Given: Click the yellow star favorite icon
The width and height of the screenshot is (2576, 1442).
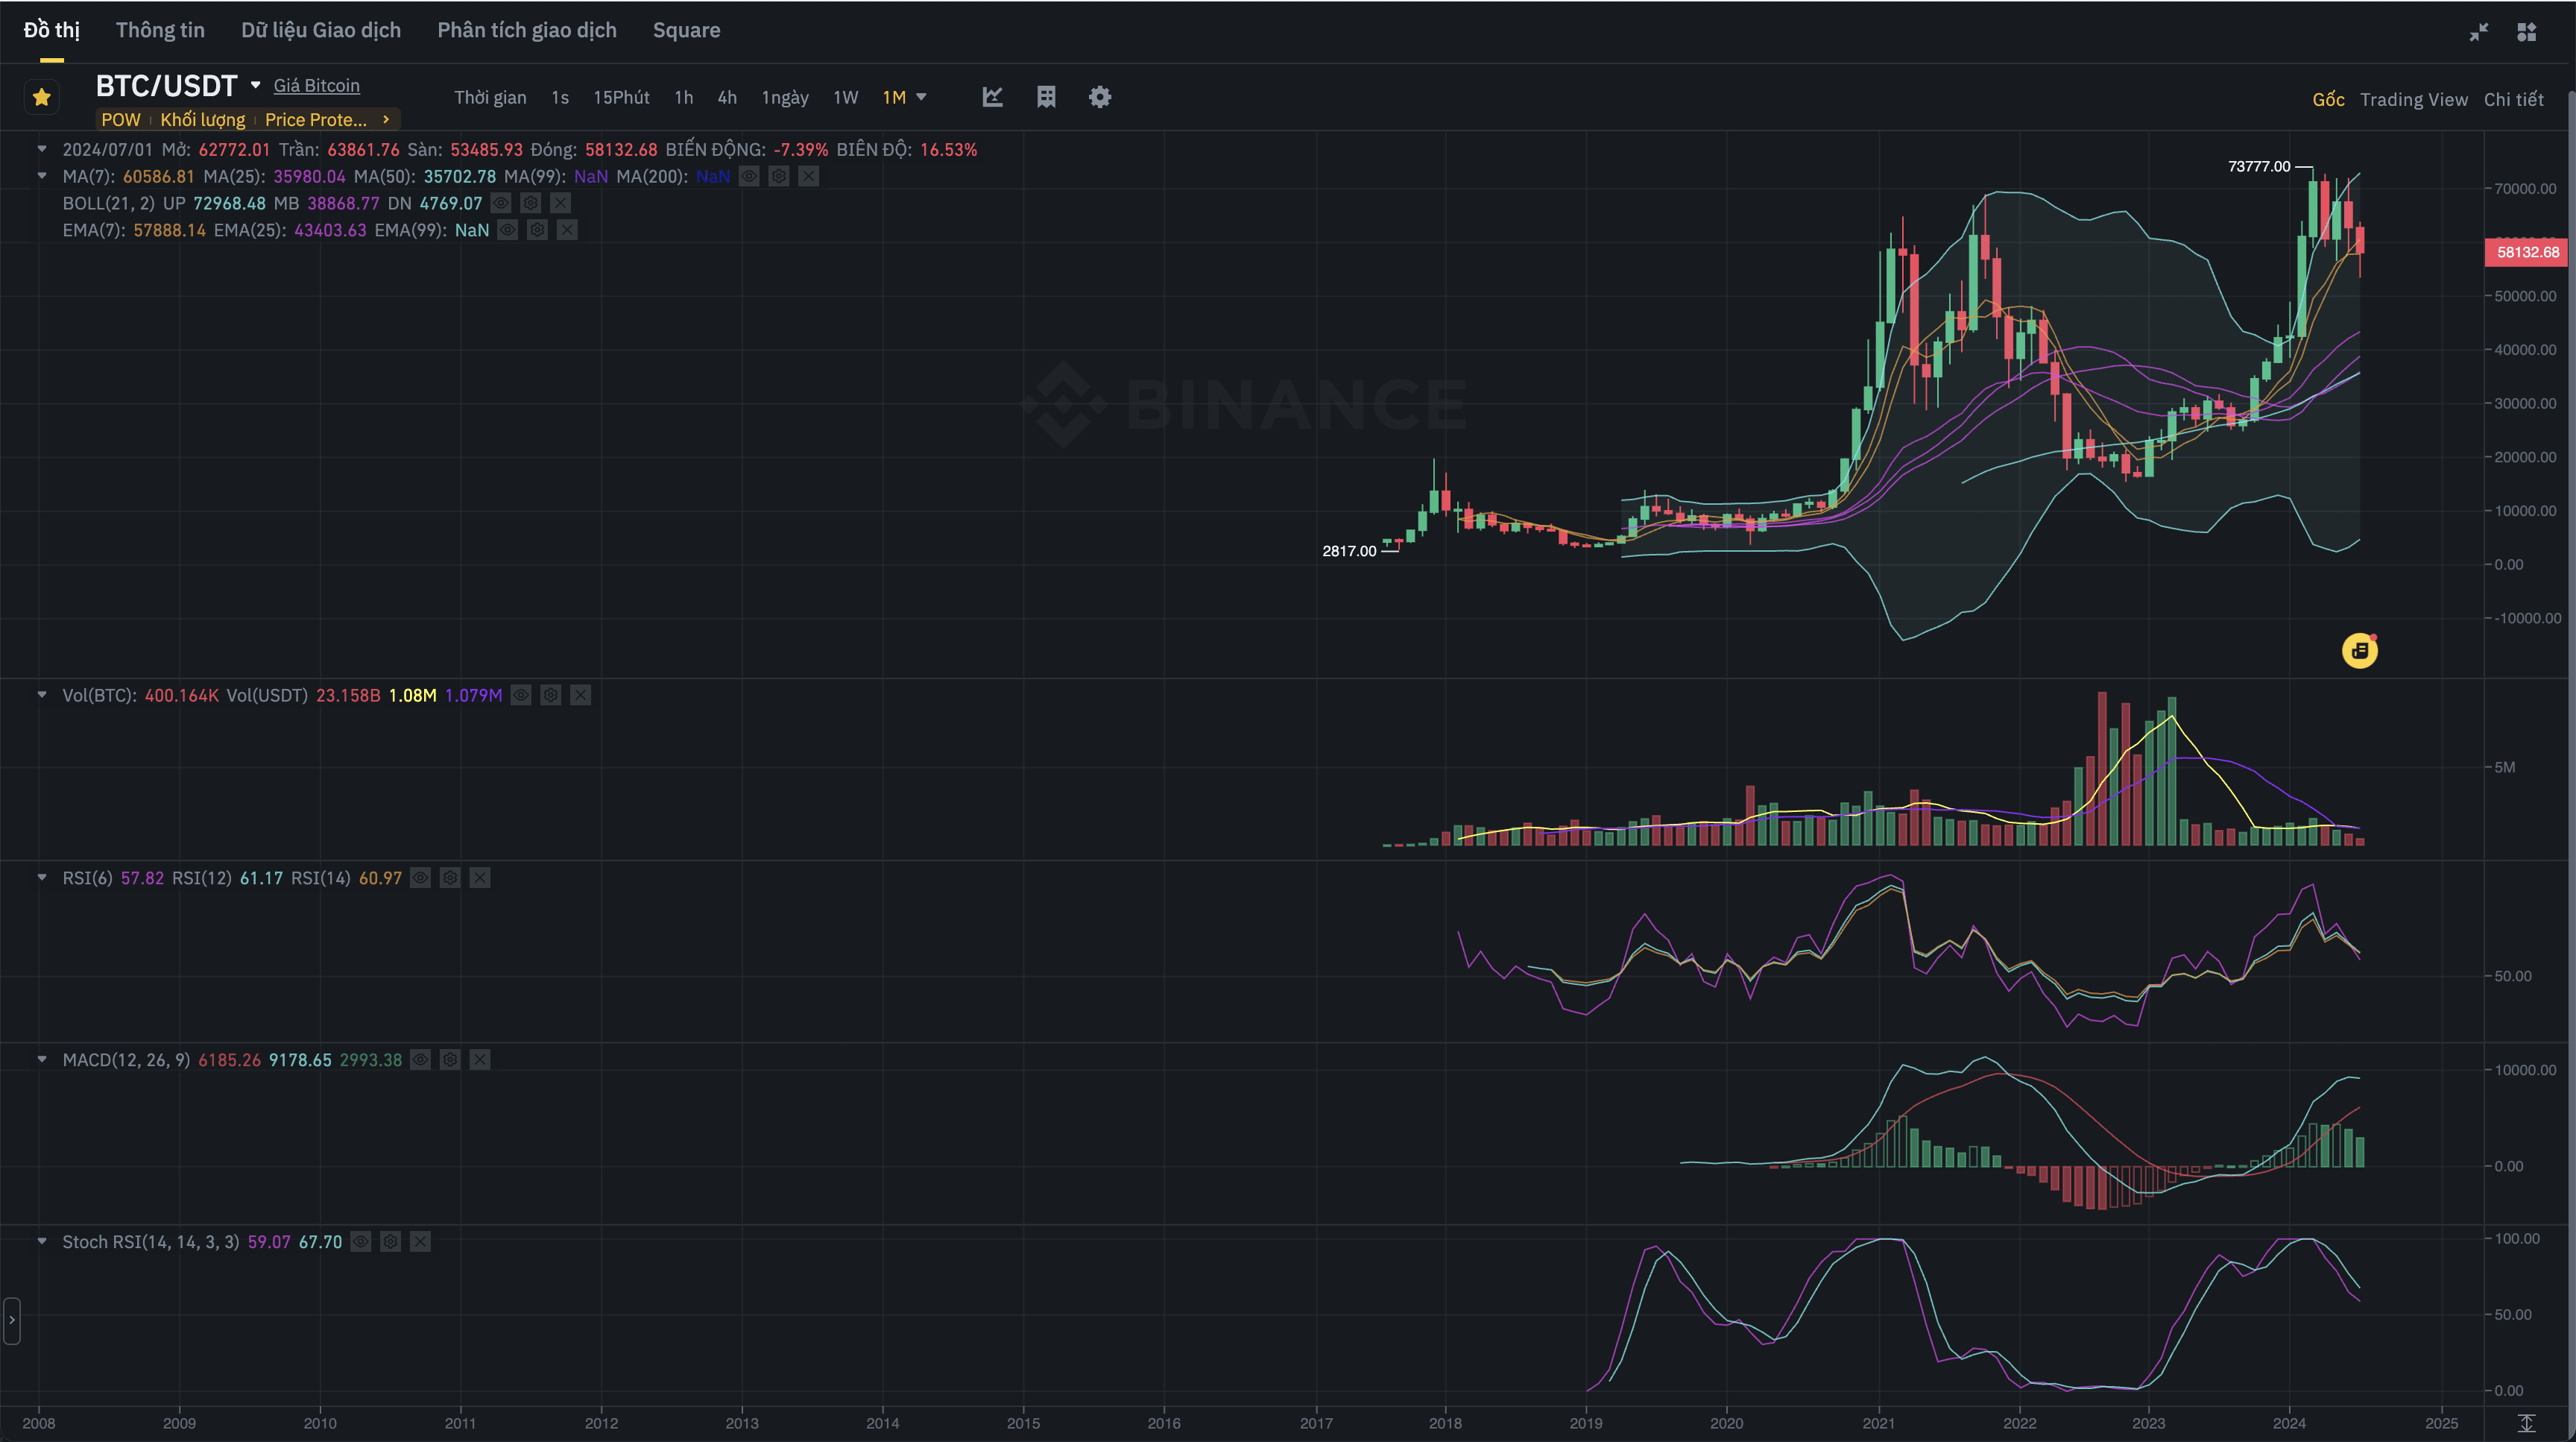Looking at the screenshot, I should point(42,97).
